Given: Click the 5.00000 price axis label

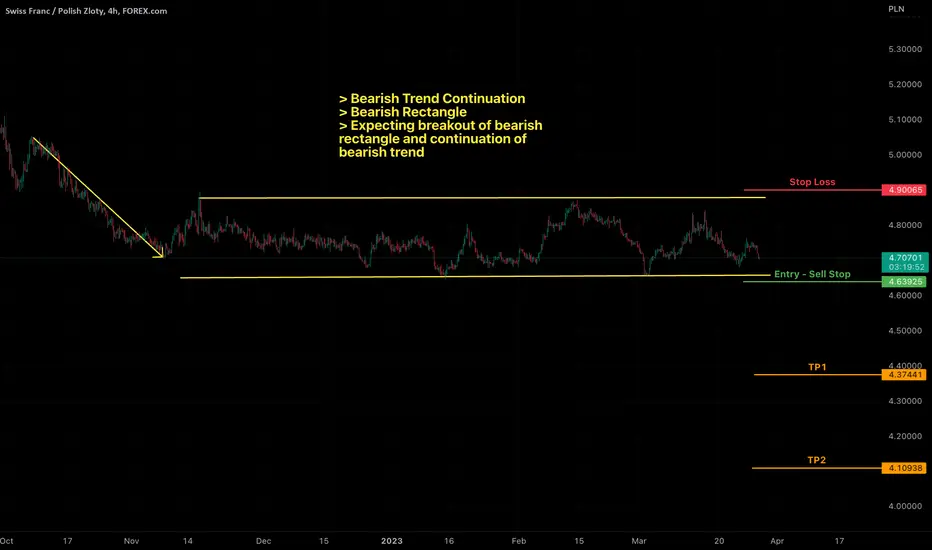Looking at the screenshot, I should click(x=905, y=155).
